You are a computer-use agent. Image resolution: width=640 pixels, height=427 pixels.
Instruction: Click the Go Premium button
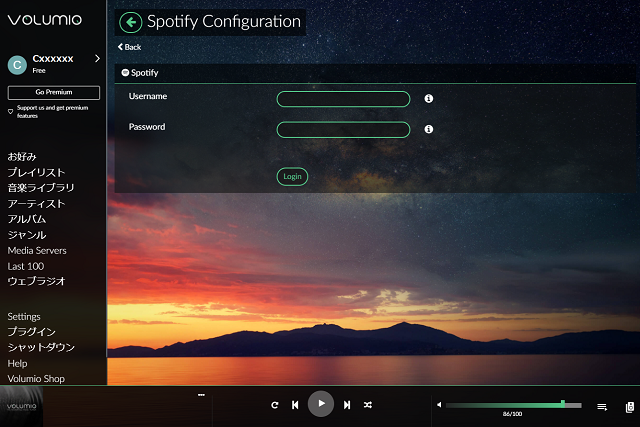coord(53,92)
